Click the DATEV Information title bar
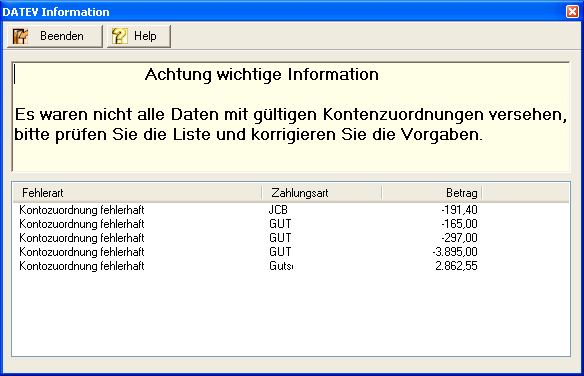This screenshot has width=584, height=376. coord(283,12)
